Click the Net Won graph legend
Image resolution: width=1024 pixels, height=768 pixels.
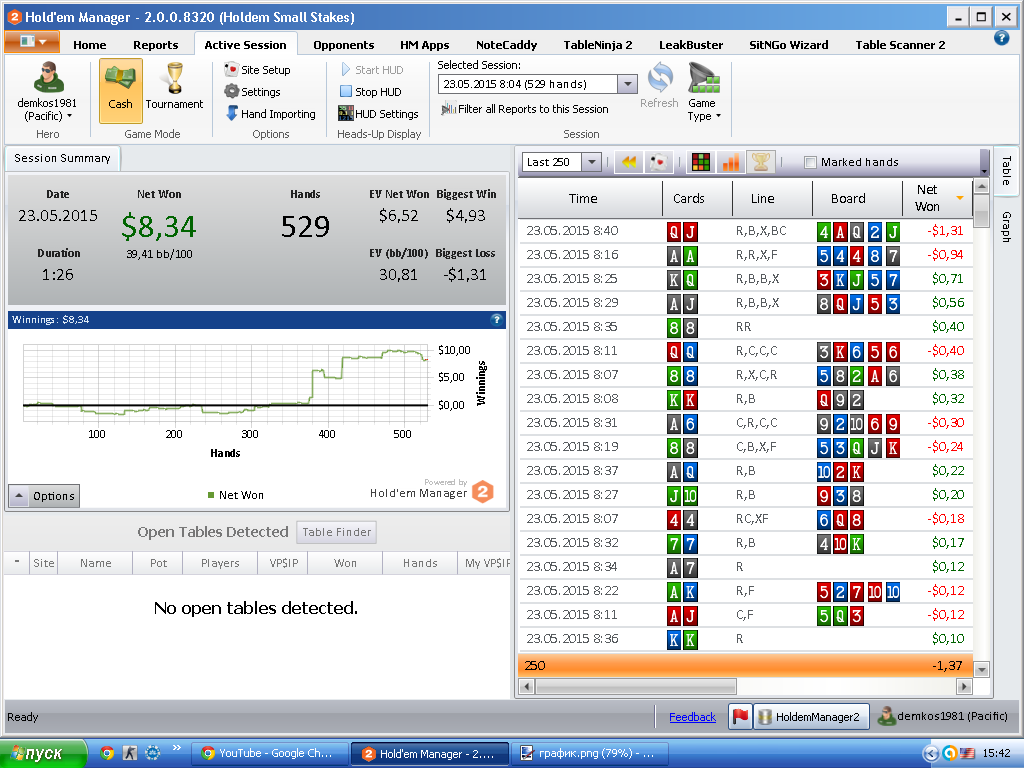pyautogui.click(x=236, y=495)
